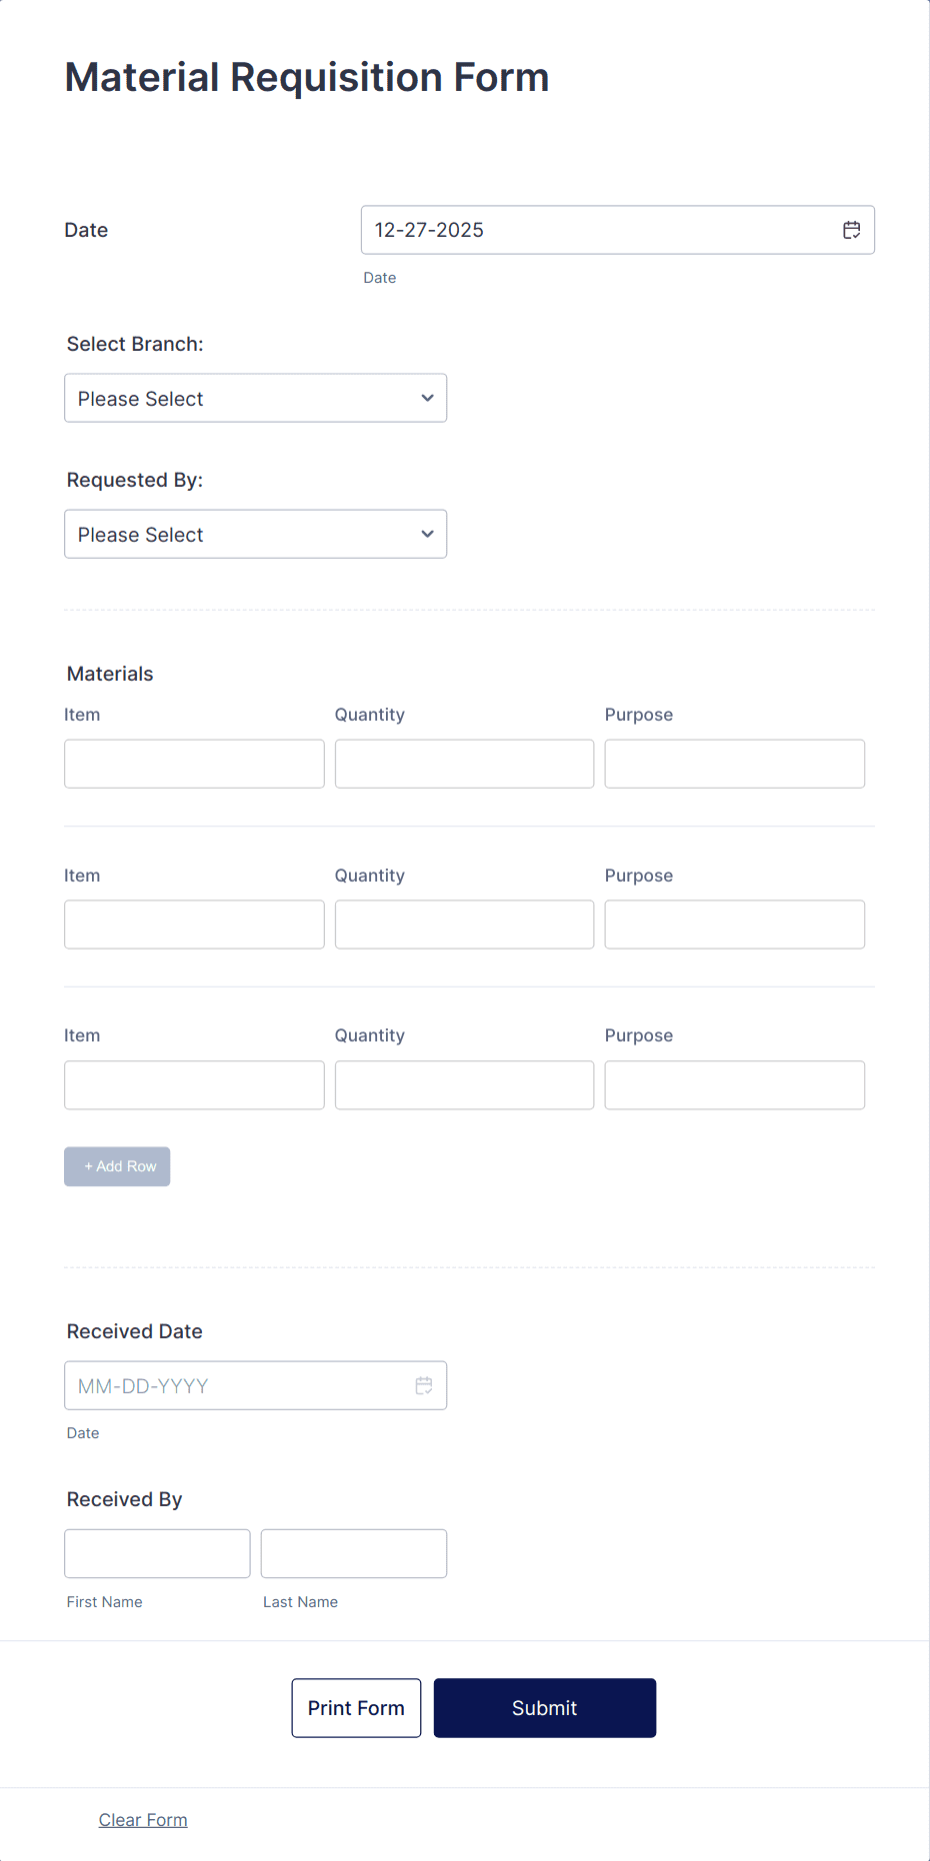Click the chevron on Select Branch dropdown
930x1861 pixels.
425,398
